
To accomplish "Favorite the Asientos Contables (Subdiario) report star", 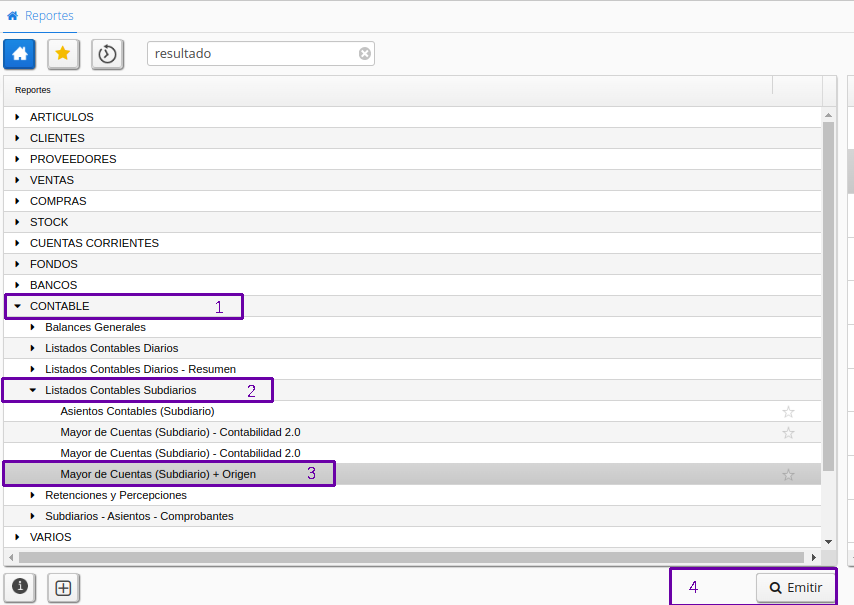I will [788, 412].
